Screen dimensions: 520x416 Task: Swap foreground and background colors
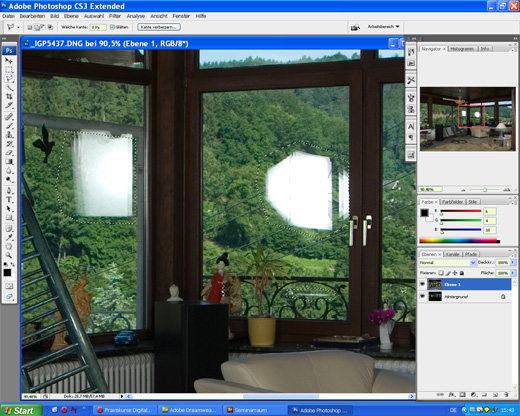13,264
